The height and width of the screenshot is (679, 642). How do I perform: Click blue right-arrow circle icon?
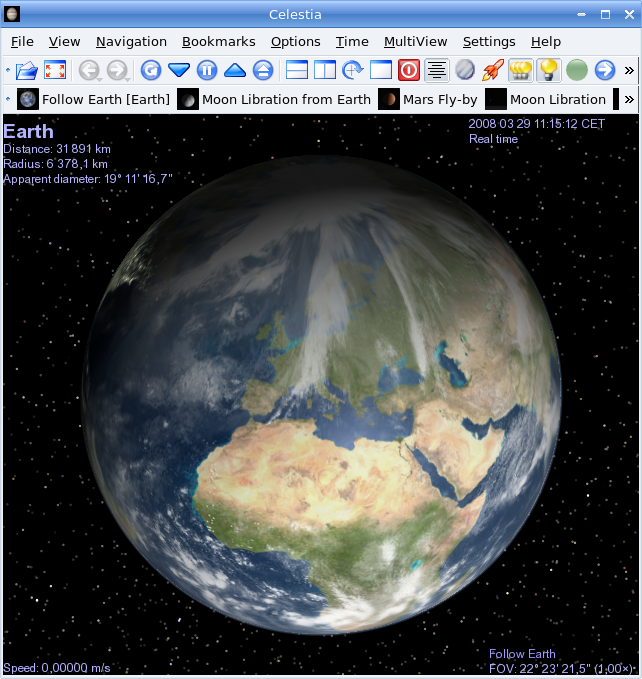click(605, 70)
